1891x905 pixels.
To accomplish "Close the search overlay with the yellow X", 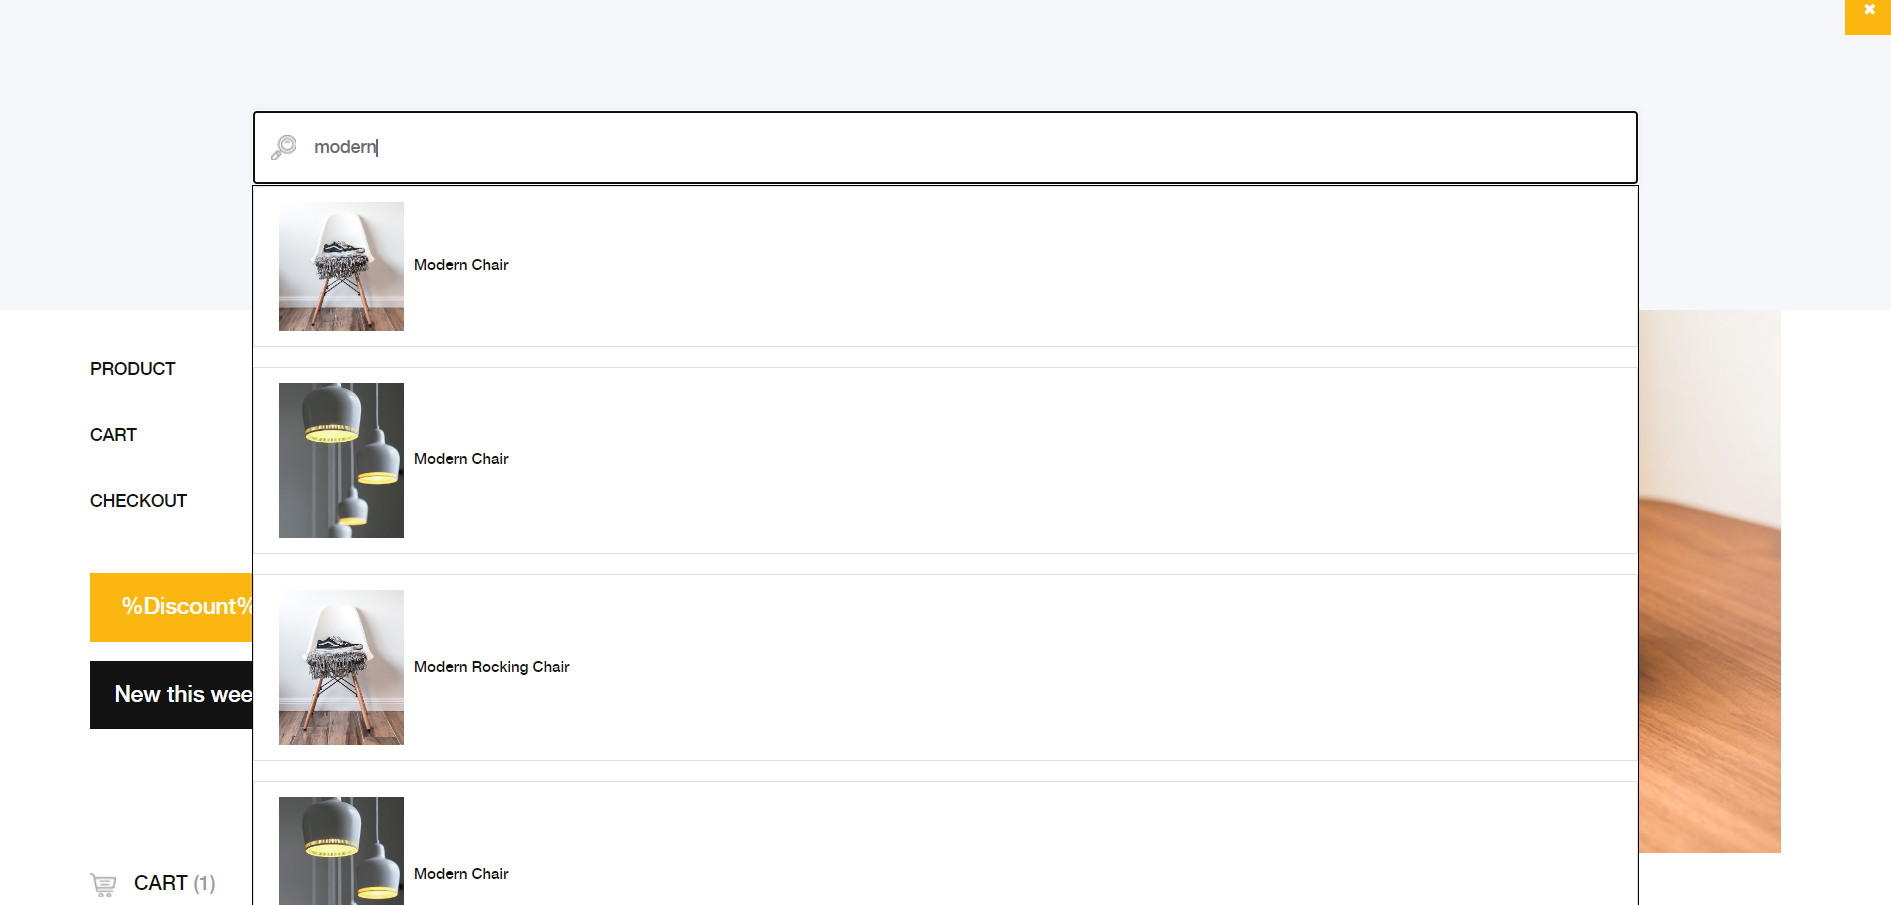I will (x=1868, y=12).
